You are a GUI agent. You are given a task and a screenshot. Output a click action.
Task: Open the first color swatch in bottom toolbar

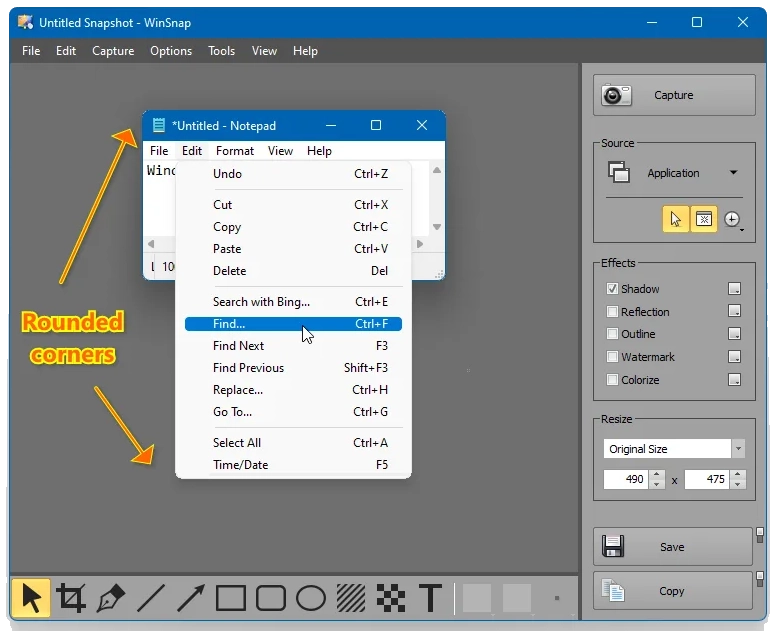[x=477, y=598]
